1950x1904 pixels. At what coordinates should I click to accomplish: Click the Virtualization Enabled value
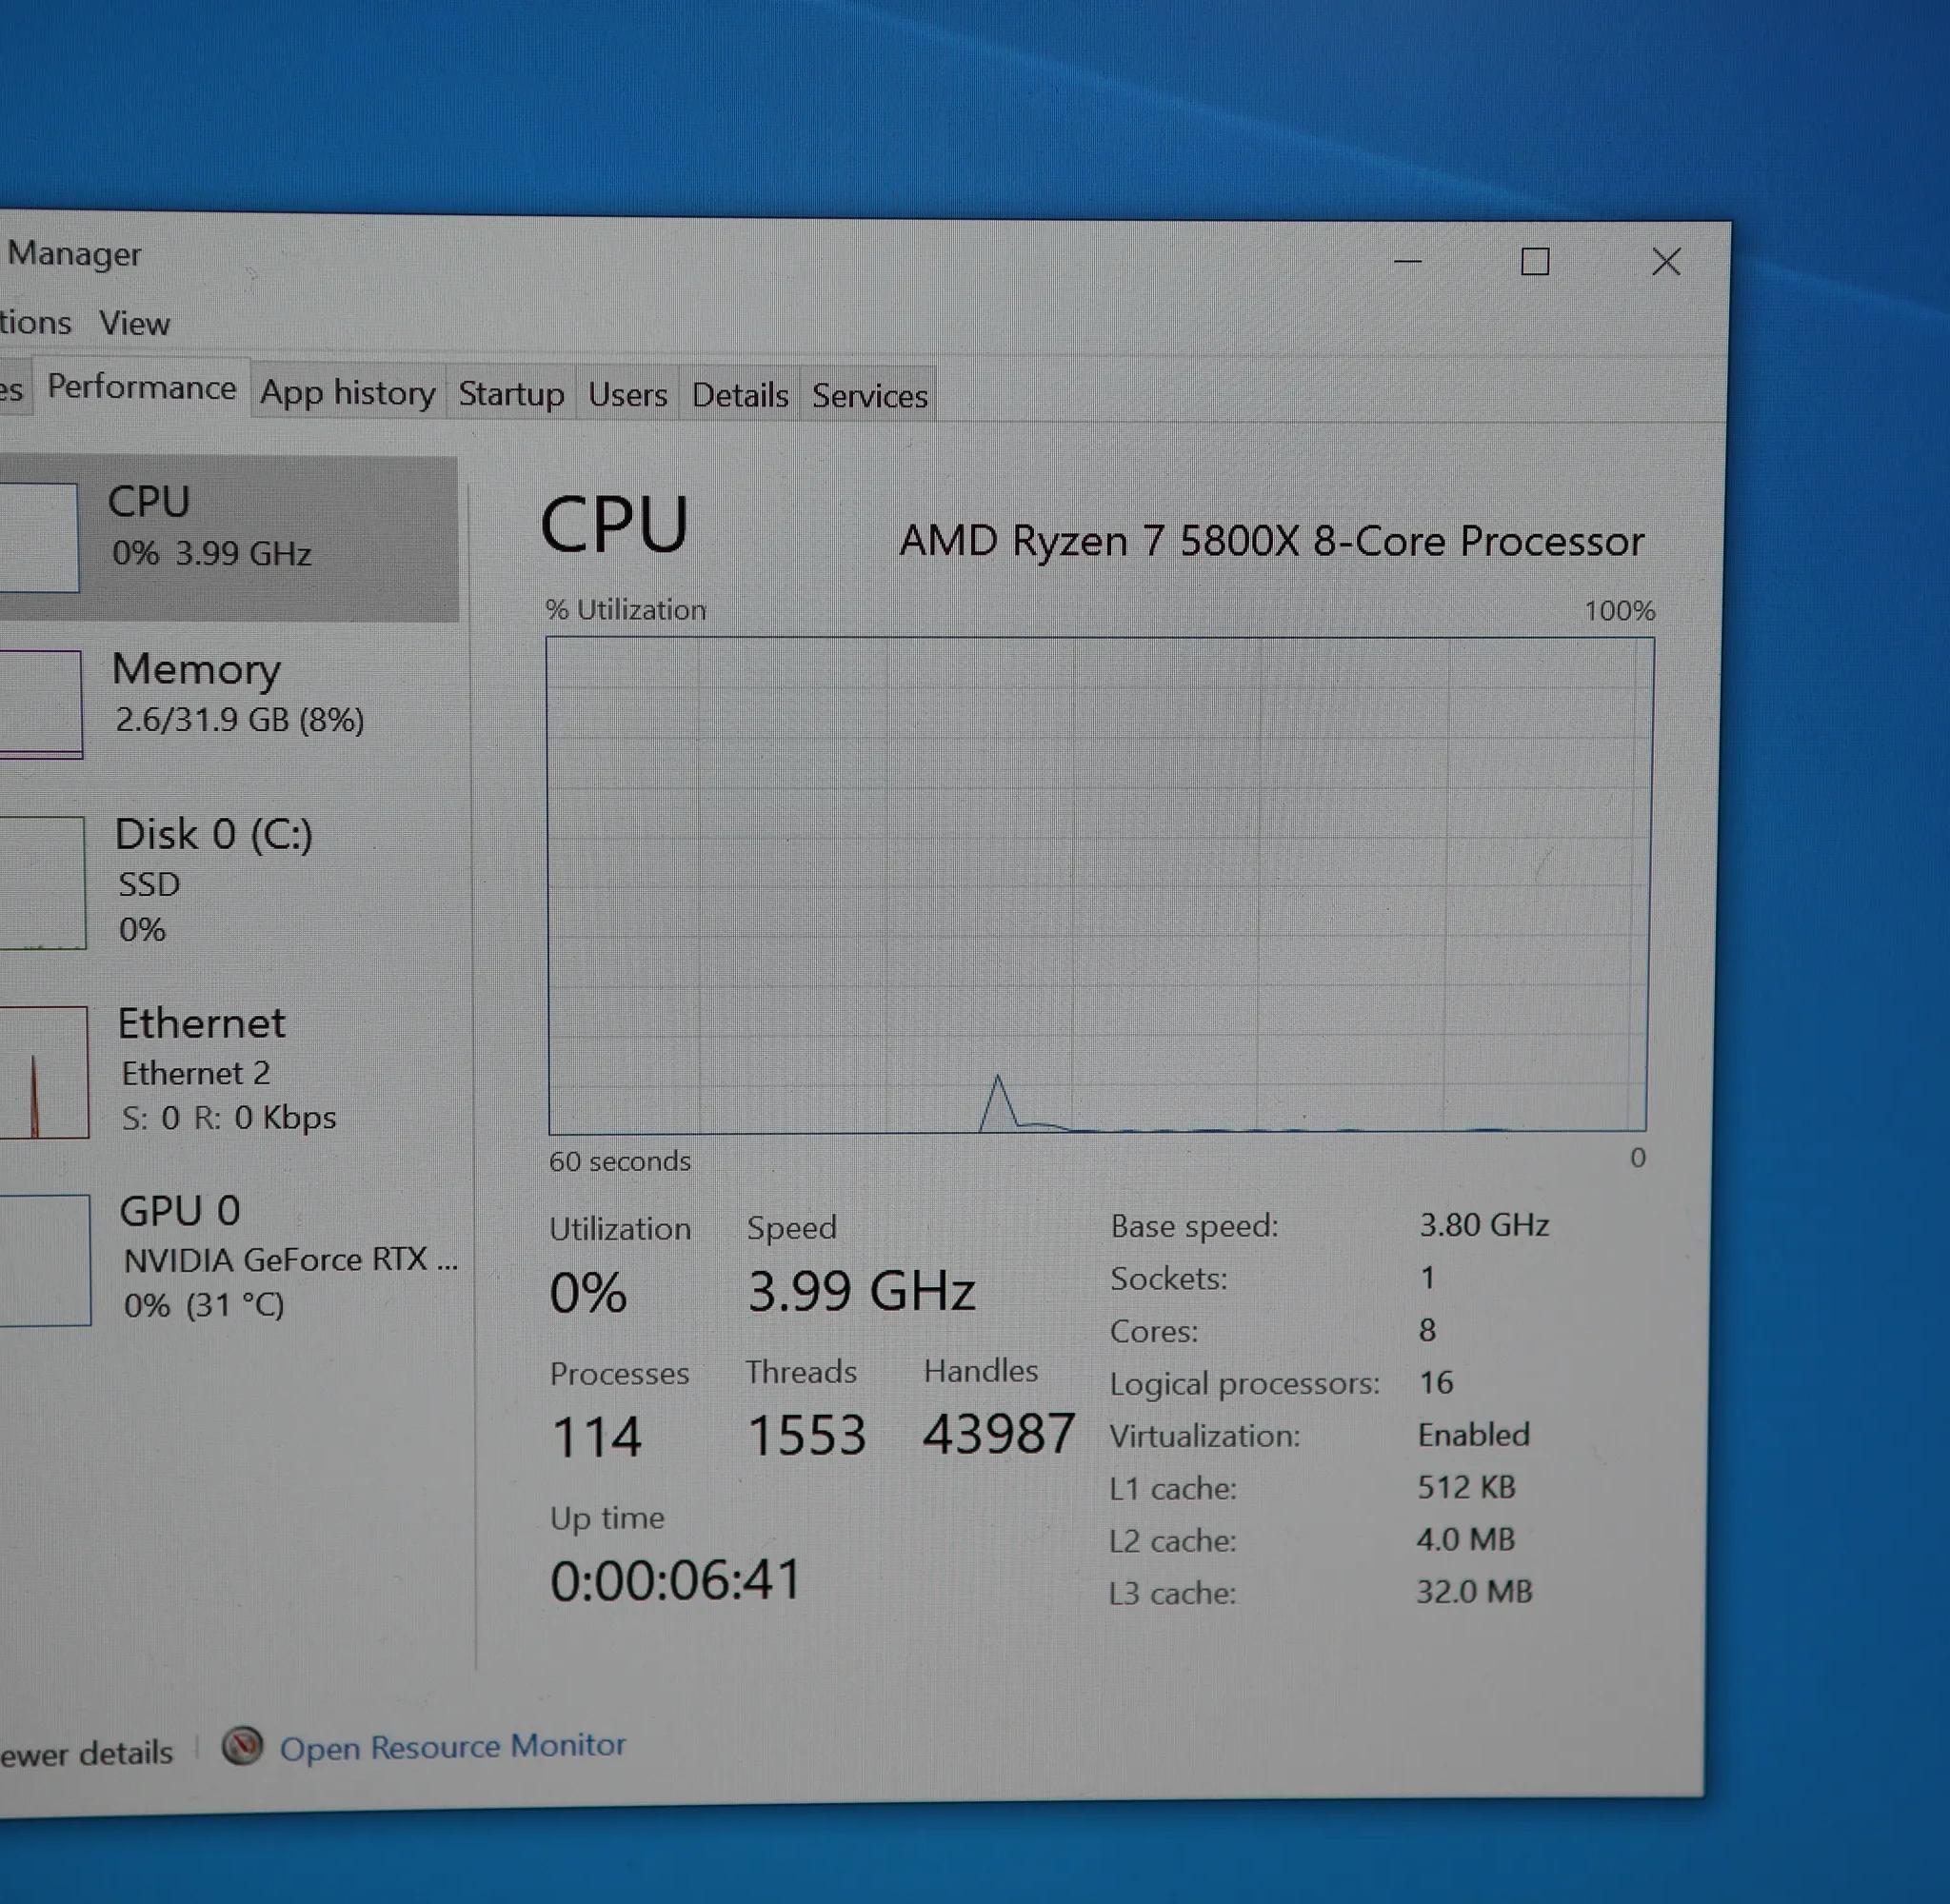(1473, 1435)
